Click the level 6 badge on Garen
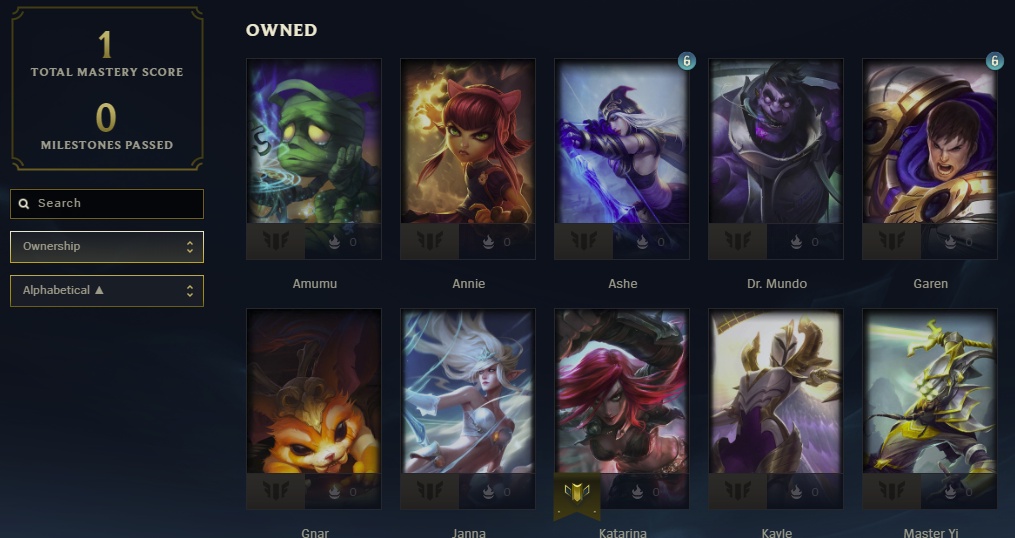 994,62
